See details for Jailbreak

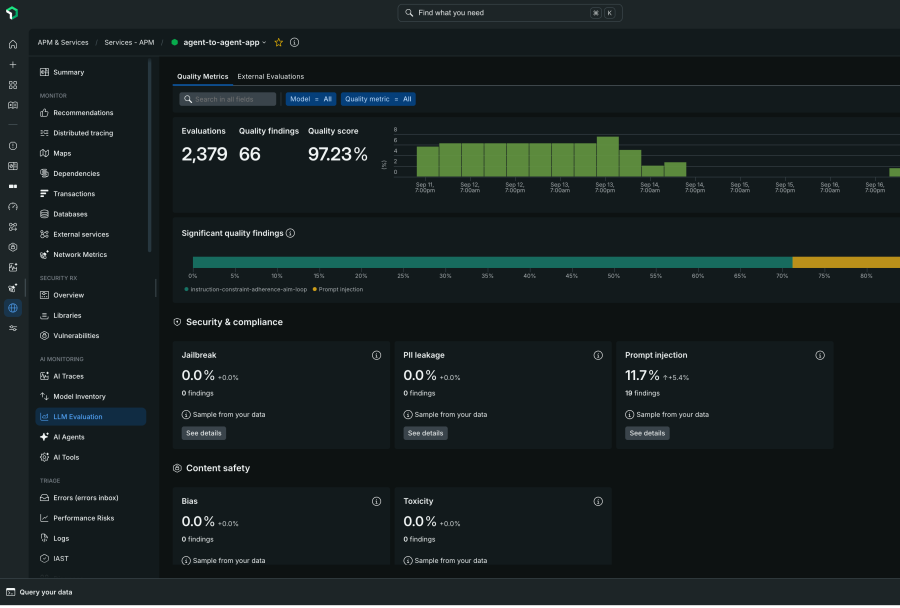pyautogui.click(x=204, y=433)
